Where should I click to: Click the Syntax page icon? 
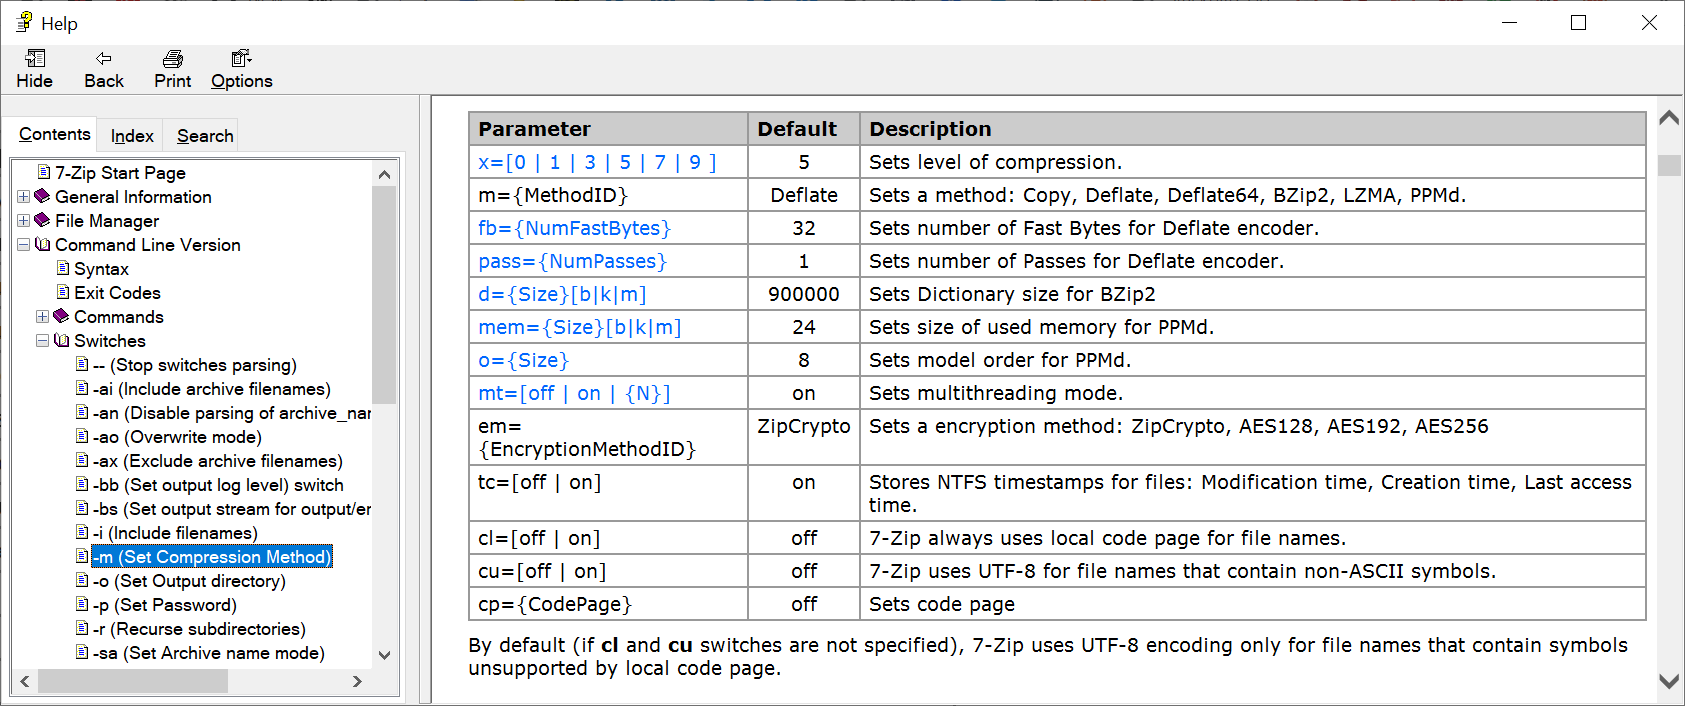[63, 268]
